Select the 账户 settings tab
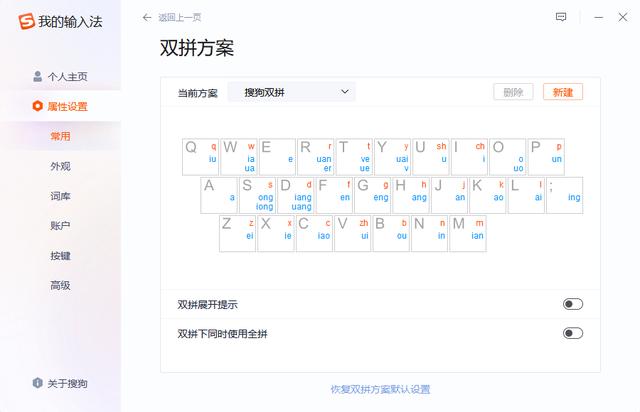The image size is (640, 412). point(60,226)
